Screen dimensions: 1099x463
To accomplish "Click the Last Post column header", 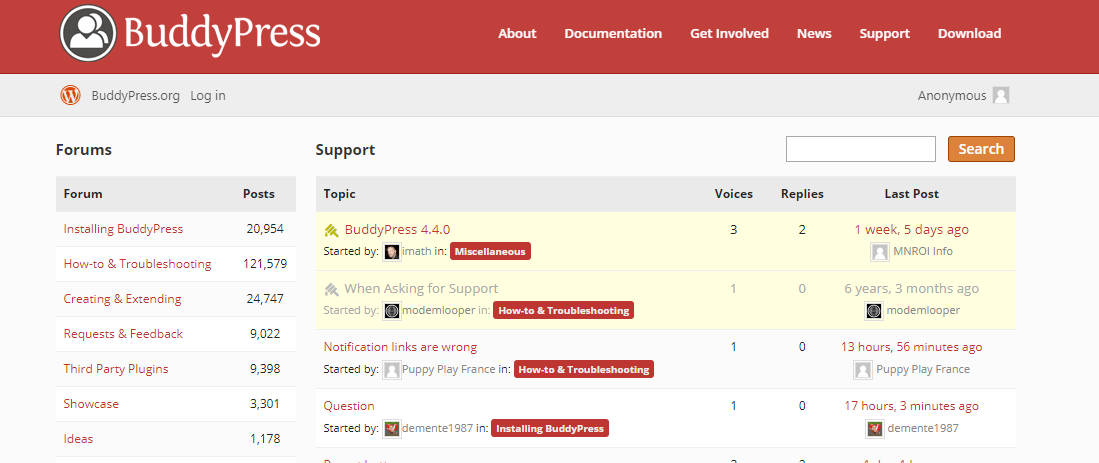I will [911, 194].
